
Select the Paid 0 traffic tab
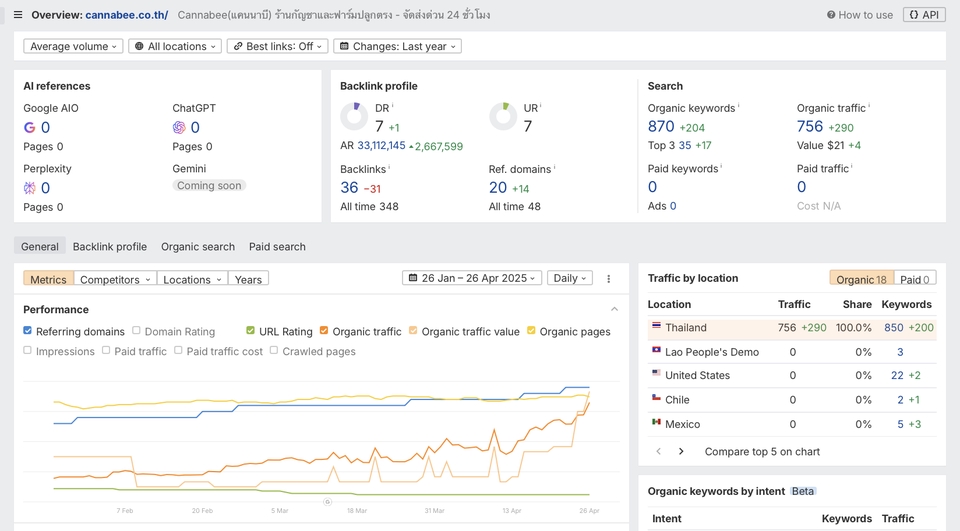[915, 279]
